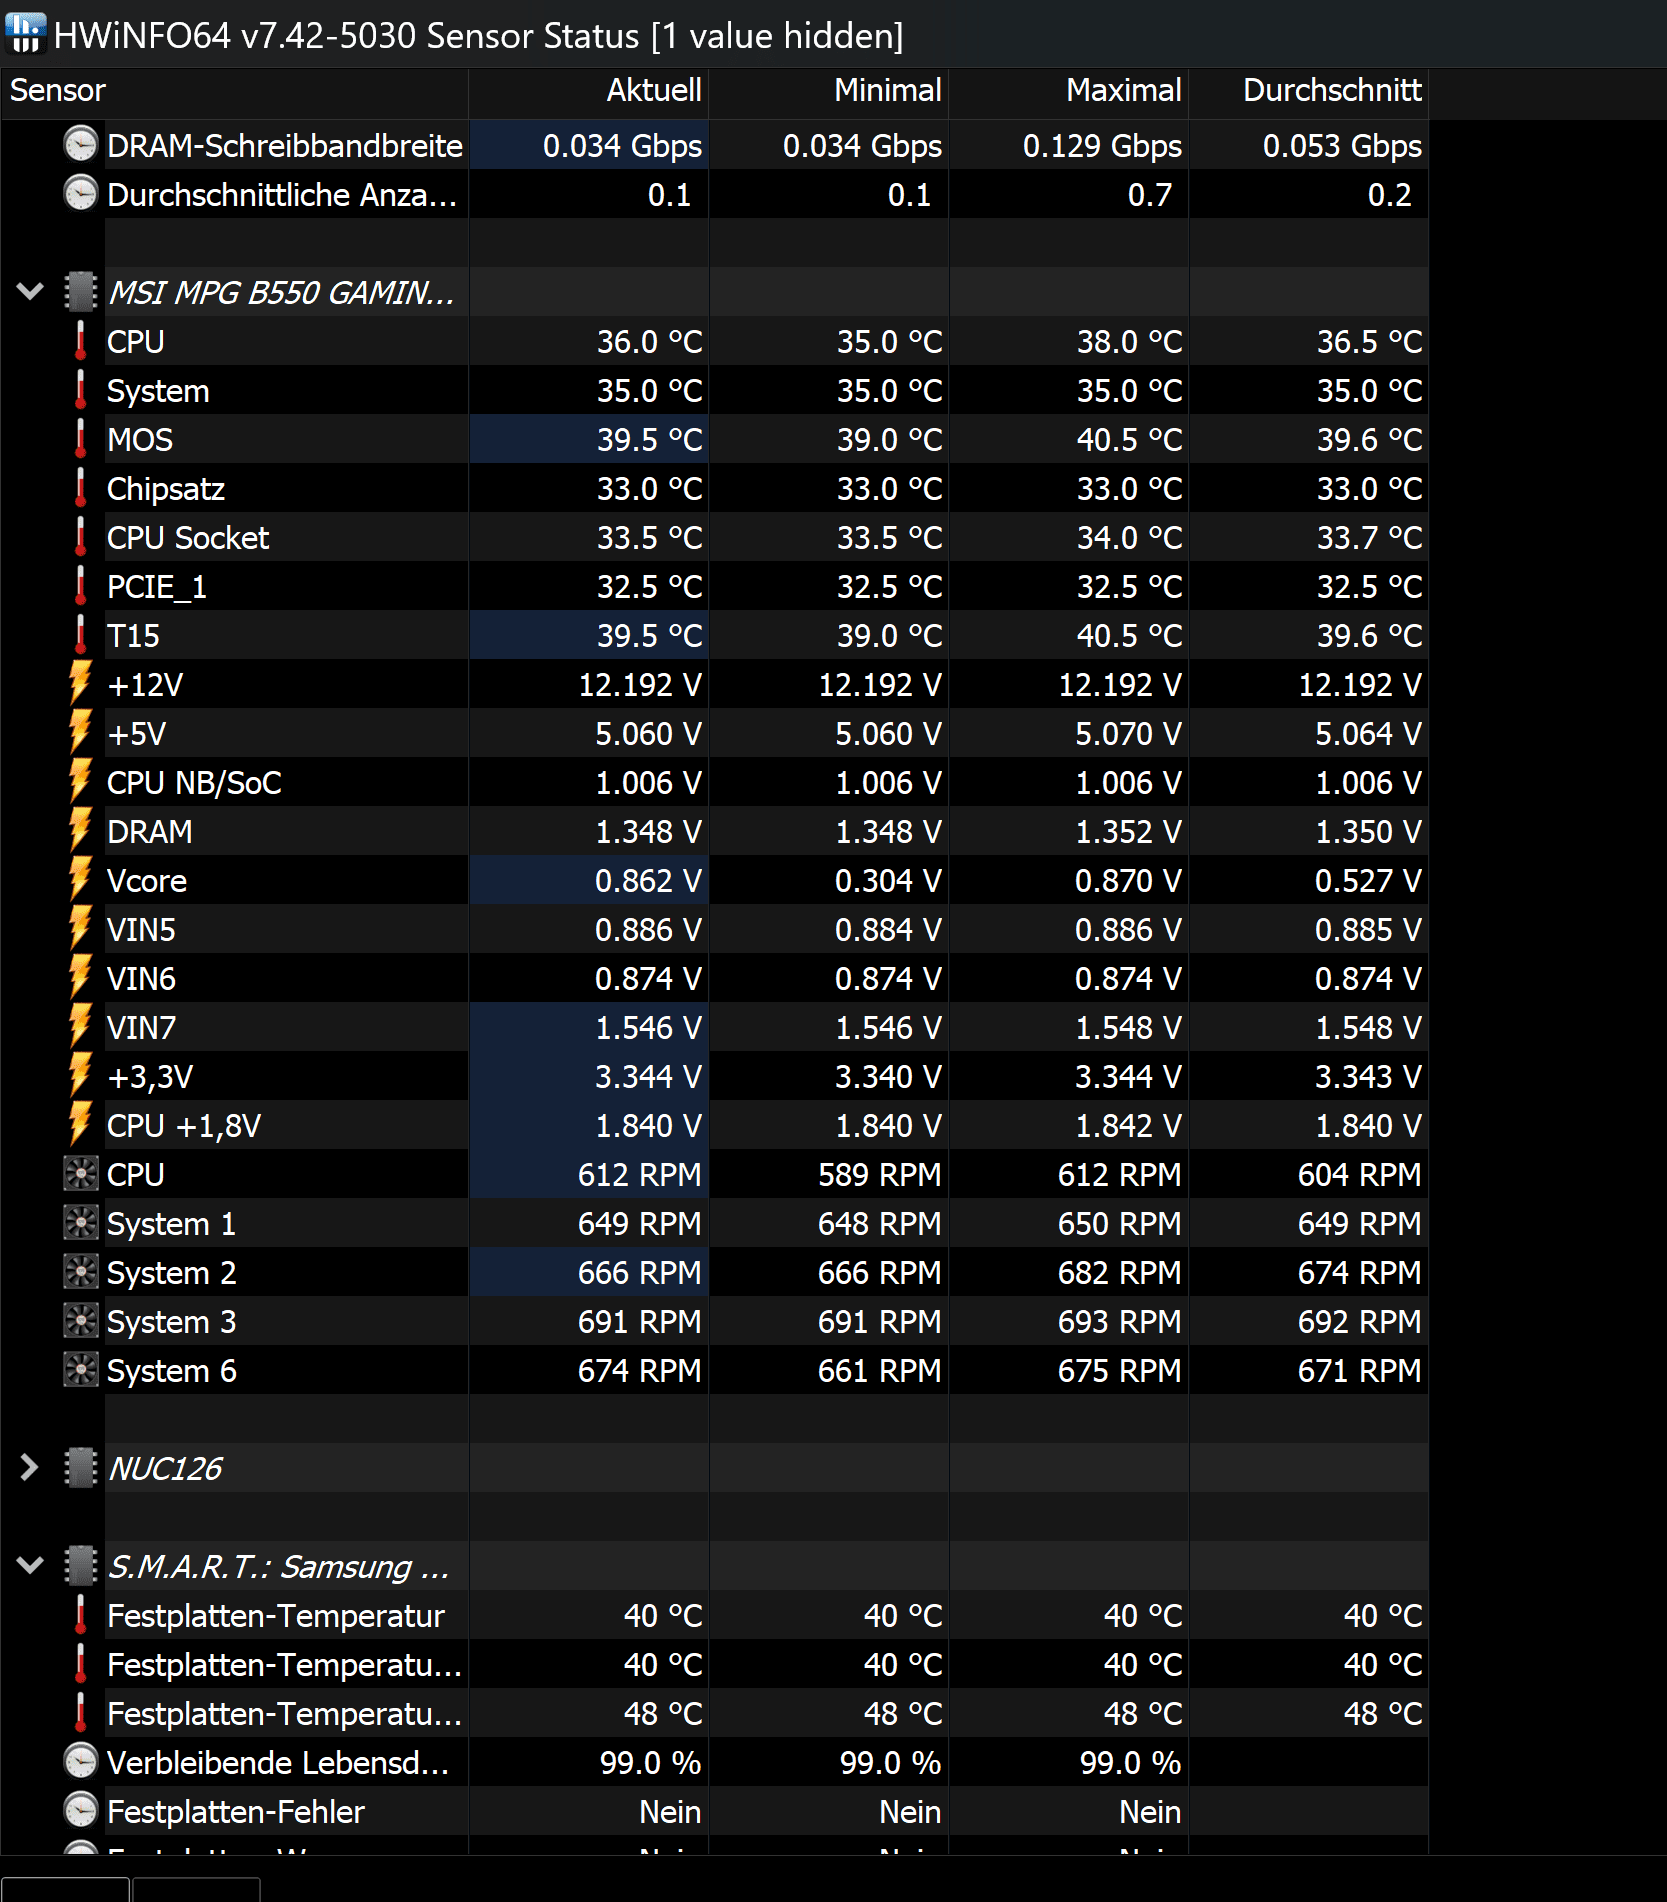The height and width of the screenshot is (1902, 1667).
Task: Select the highlighted Vcore value cell
Action: coord(588,880)
